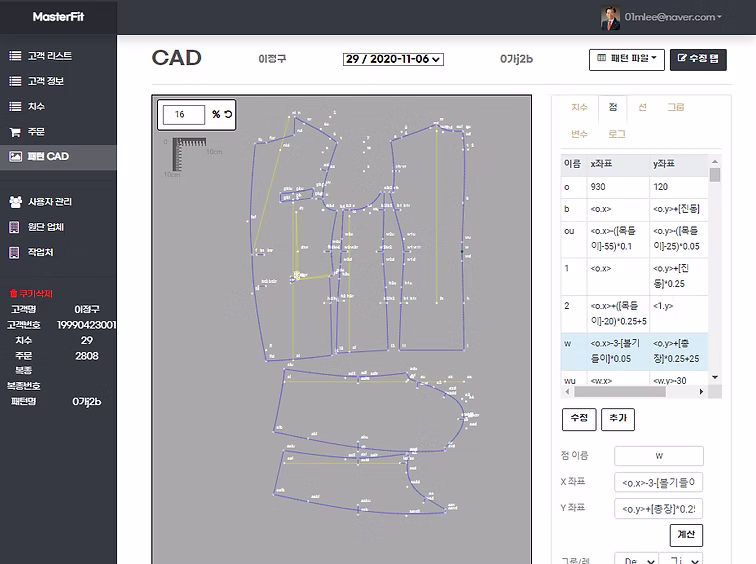This screenshot has width=756, height=564.
Task: Open the 로그 tab
Action: (617, 133)
